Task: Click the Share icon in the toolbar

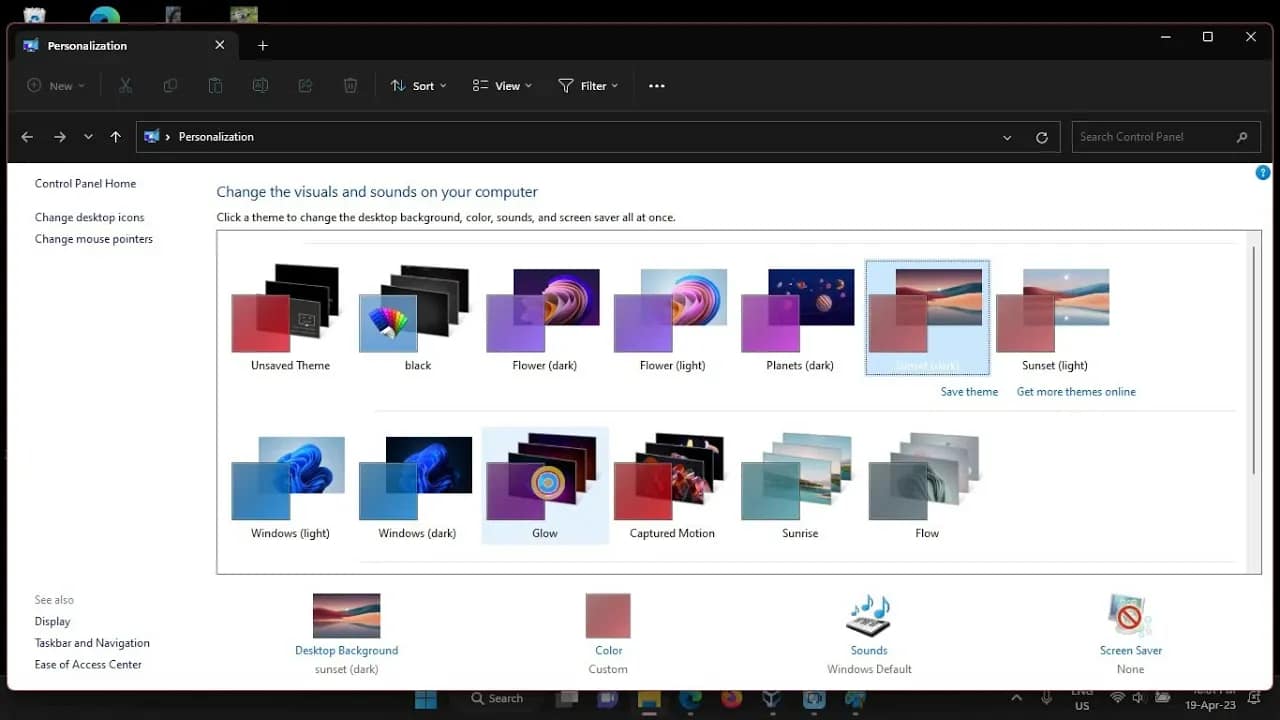Action: [305, 85]
